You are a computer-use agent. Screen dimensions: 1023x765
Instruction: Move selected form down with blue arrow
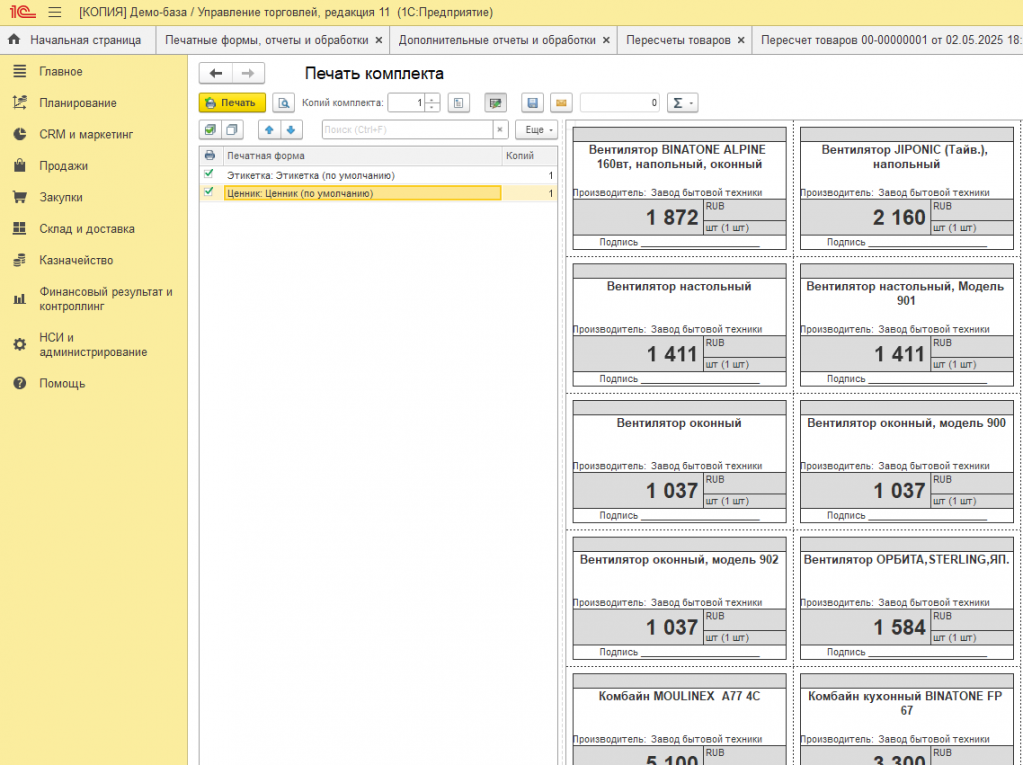pyautogui.click(x=291, y=130)
